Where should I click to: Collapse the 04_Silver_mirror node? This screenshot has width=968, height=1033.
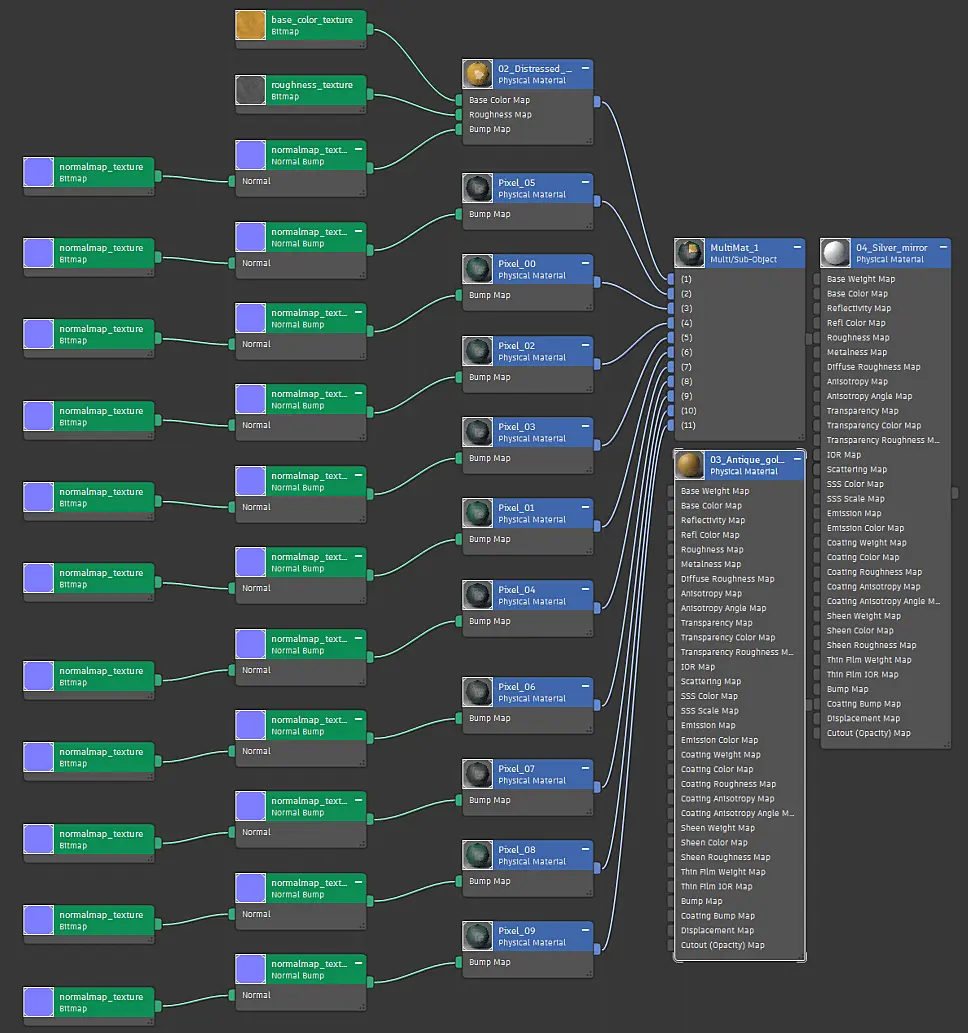pyautogui.click(x=943, y=247)
